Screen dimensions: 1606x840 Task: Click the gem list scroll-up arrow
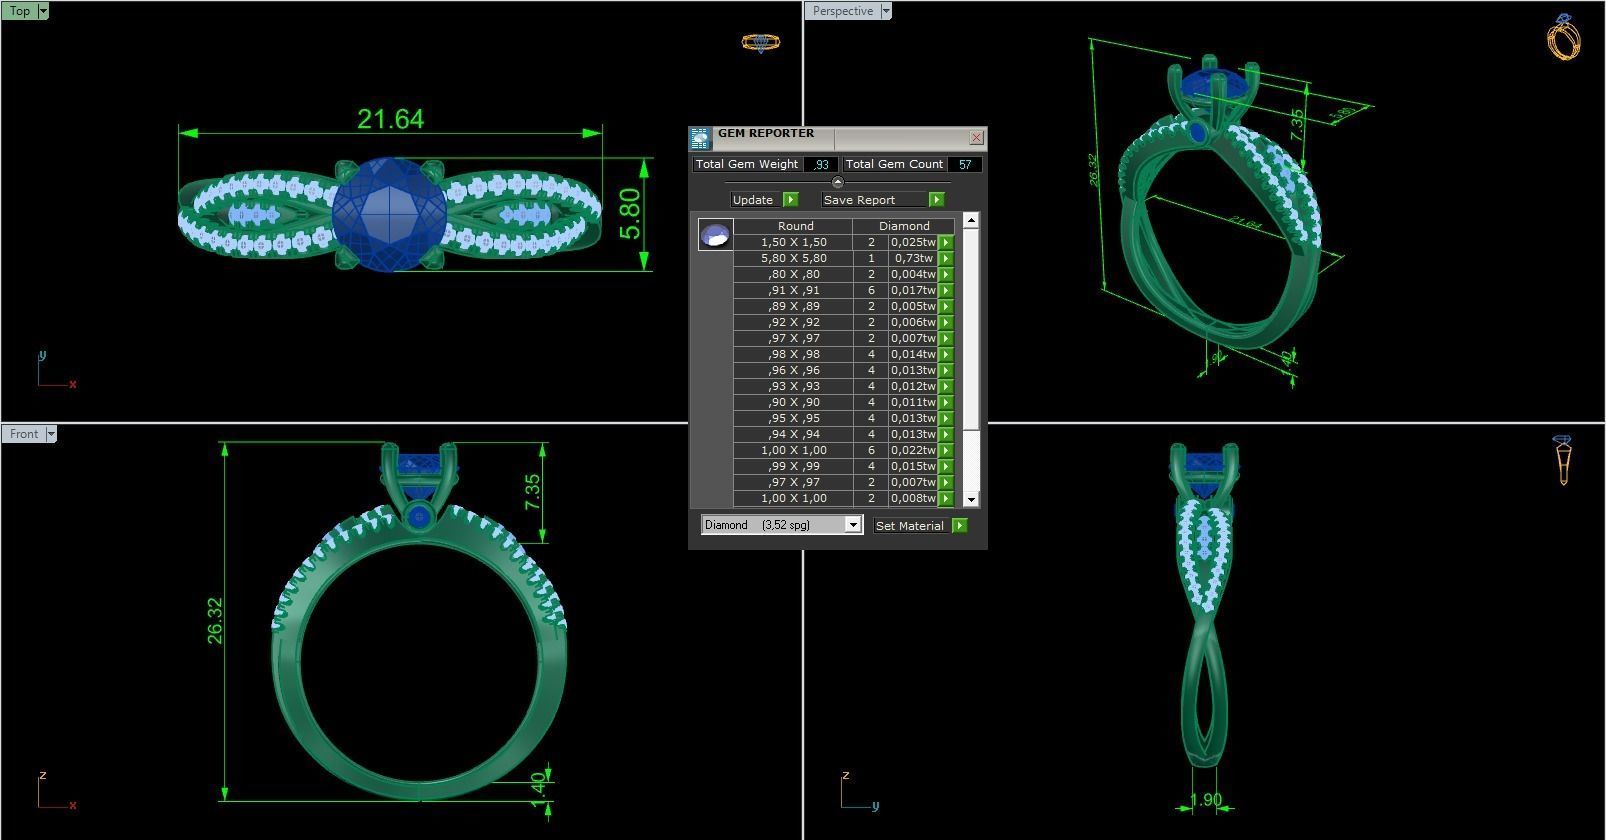point(970,219)
